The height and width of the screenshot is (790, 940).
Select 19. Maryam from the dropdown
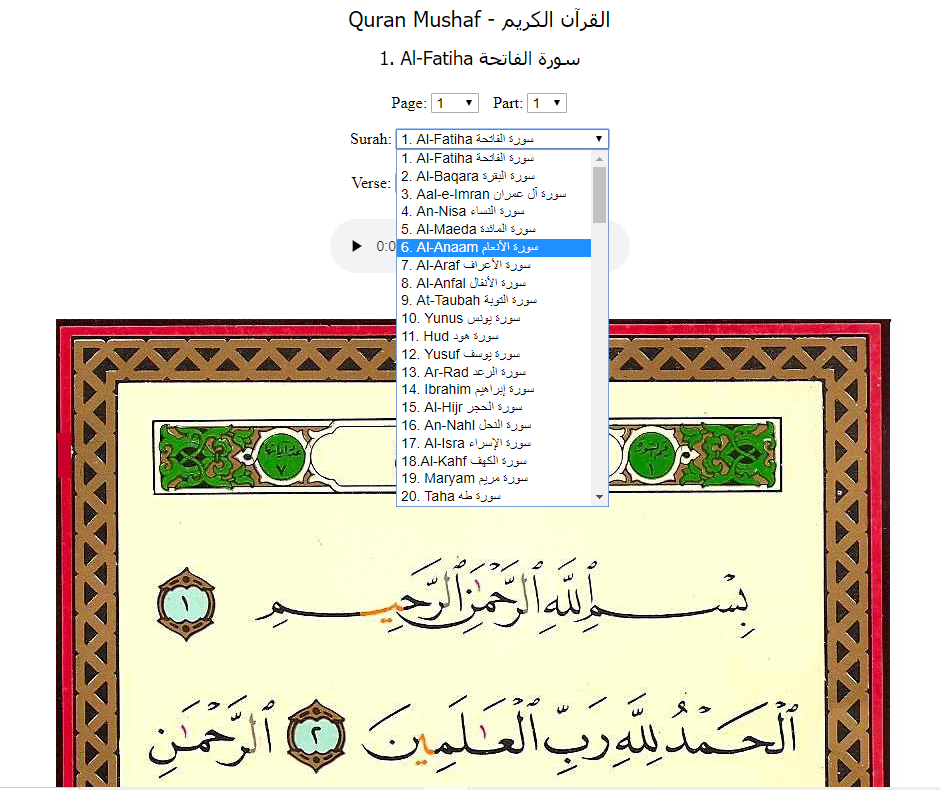[x=494, y=478]
